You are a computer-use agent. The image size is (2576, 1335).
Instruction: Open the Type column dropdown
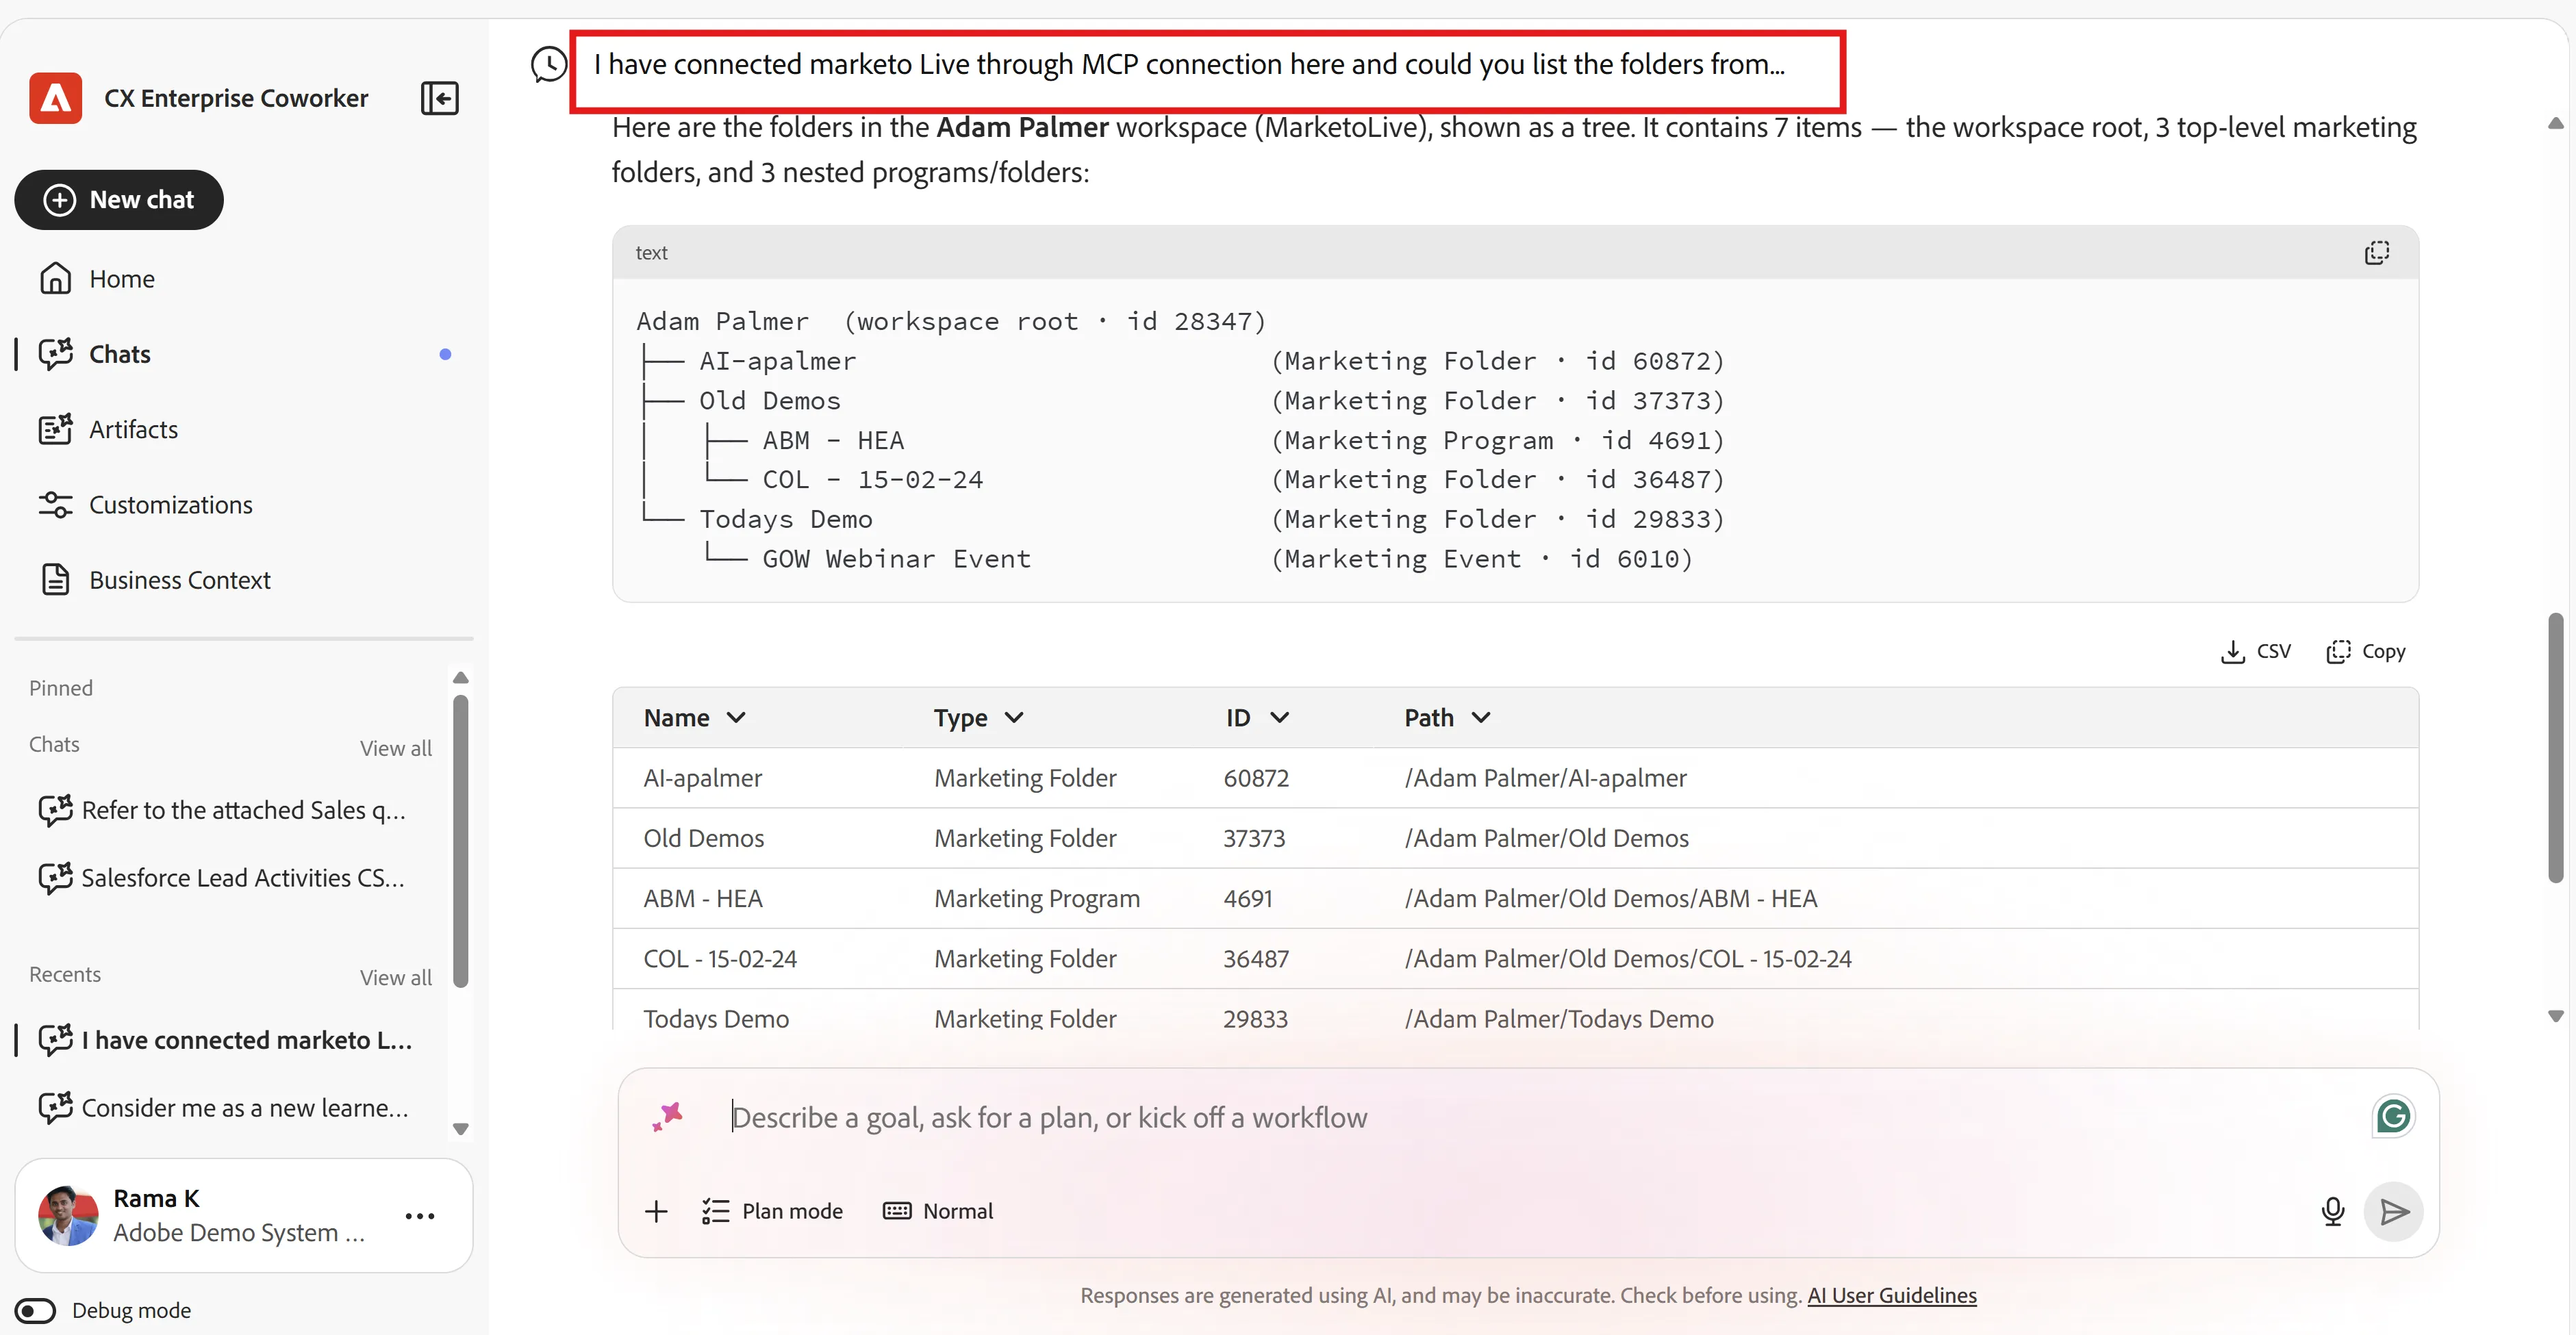click(979, 718)
